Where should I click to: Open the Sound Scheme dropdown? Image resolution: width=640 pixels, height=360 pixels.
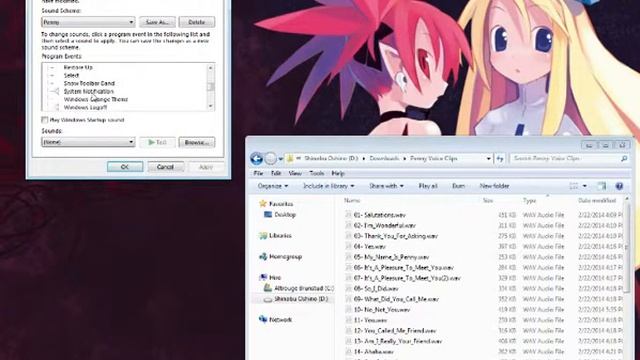point(88,22)
